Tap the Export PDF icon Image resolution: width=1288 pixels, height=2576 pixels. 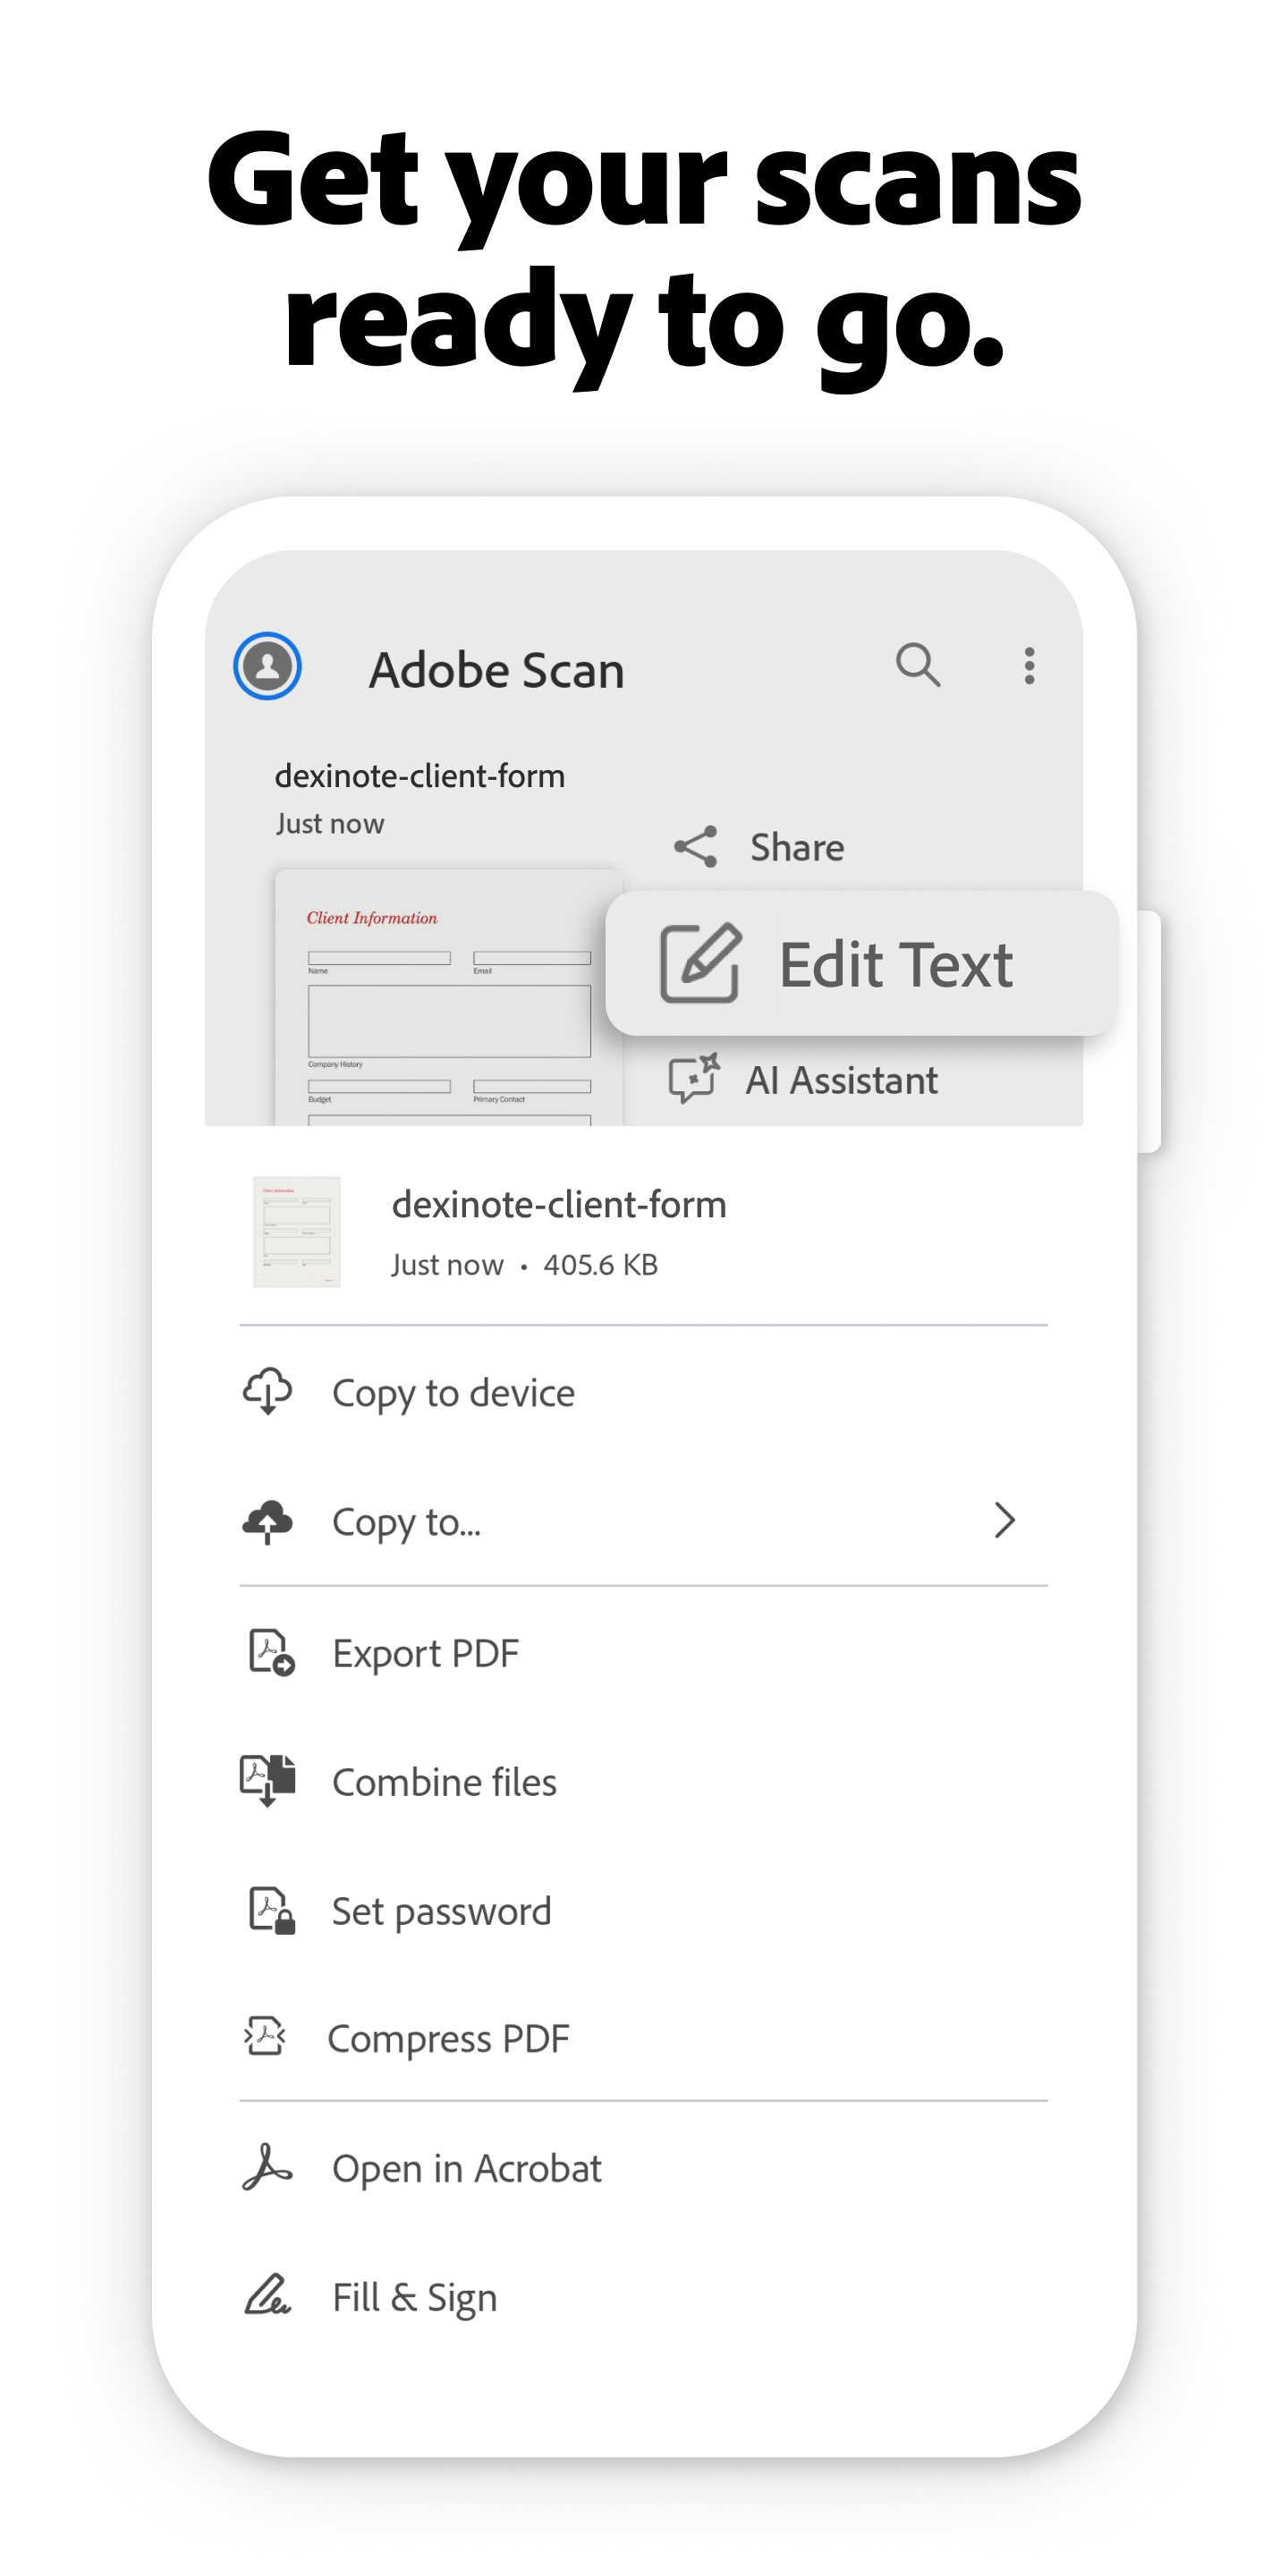coord(270,1653)
